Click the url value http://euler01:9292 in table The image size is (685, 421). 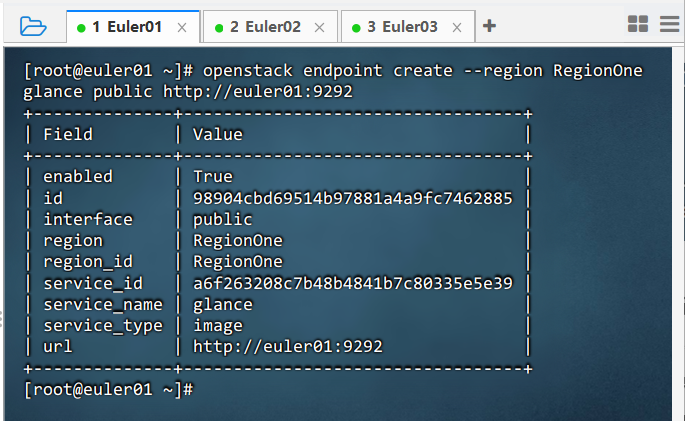(288, 347)
